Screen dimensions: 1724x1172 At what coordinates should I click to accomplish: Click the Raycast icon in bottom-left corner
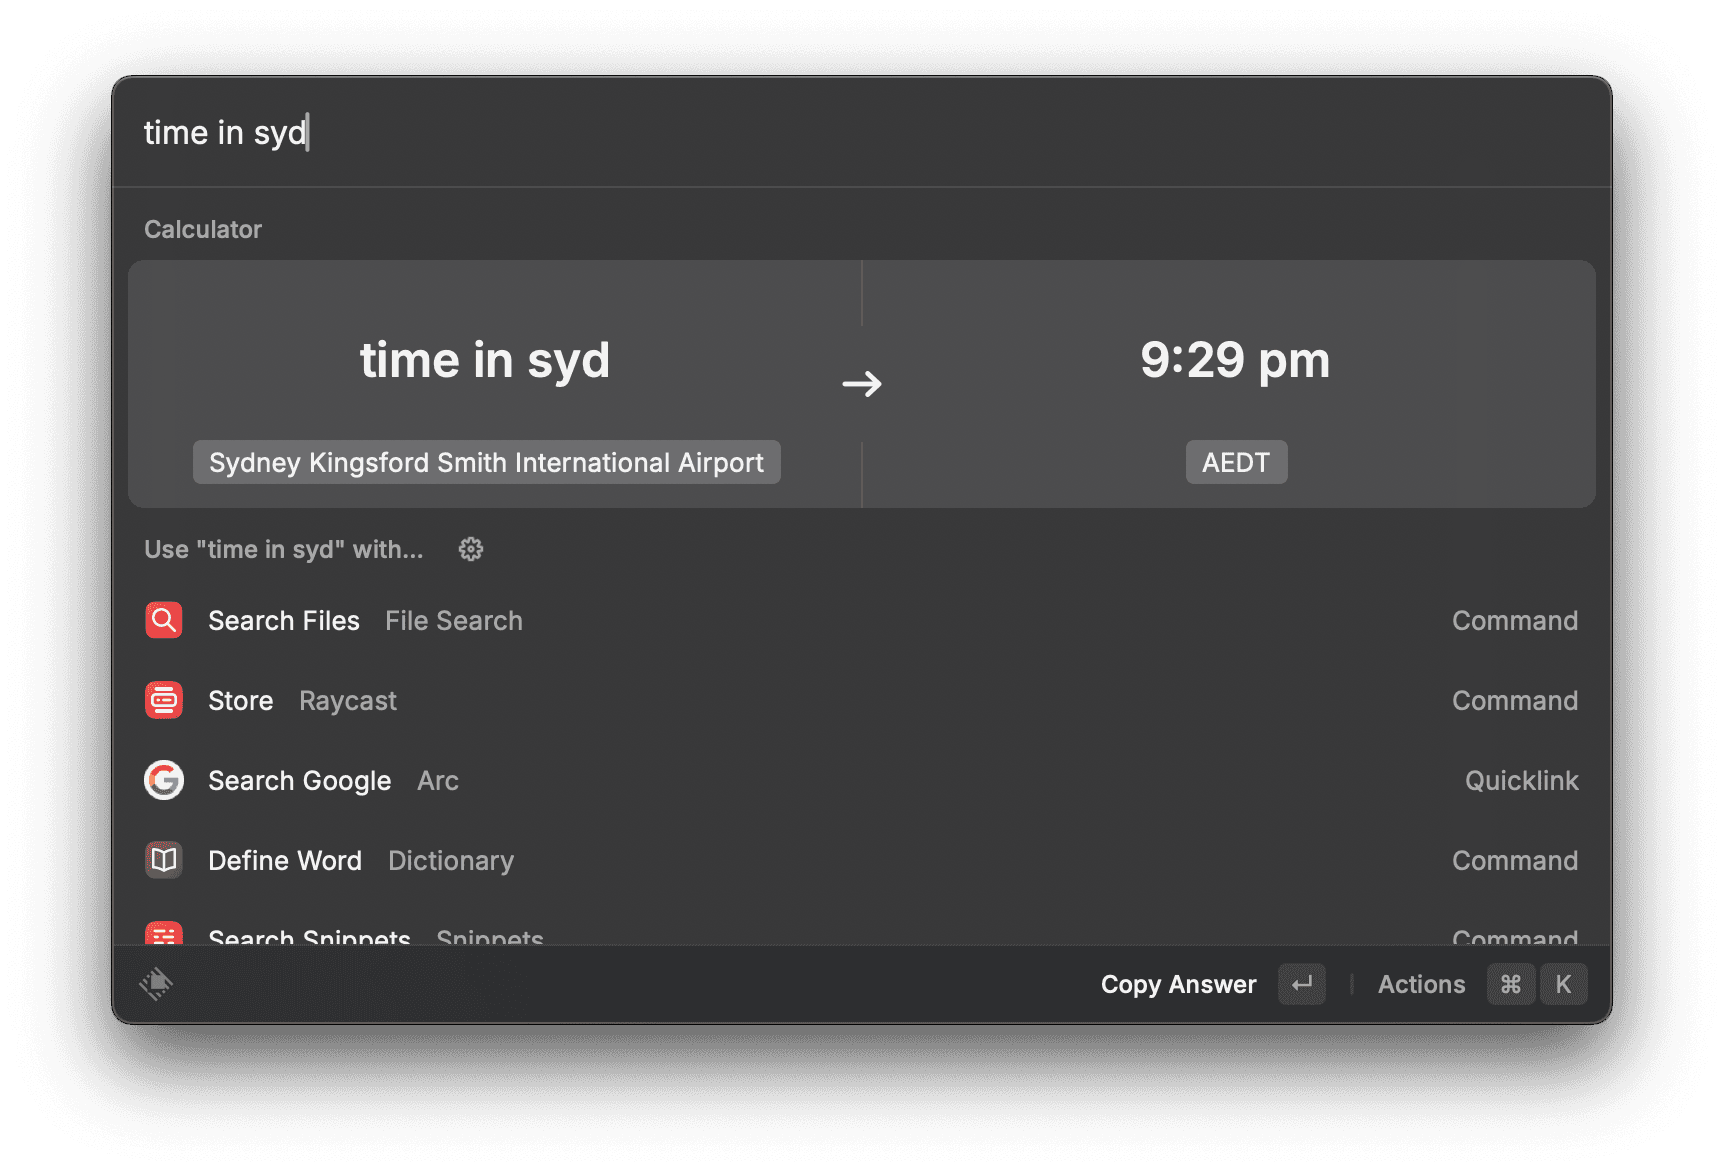(x=156, y=984)
